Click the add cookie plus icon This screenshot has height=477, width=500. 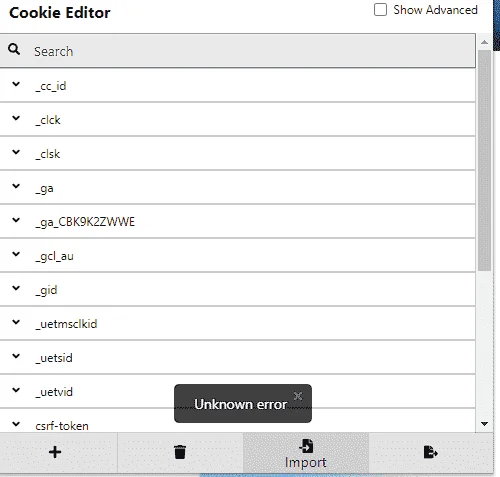(x=55, y=452)
